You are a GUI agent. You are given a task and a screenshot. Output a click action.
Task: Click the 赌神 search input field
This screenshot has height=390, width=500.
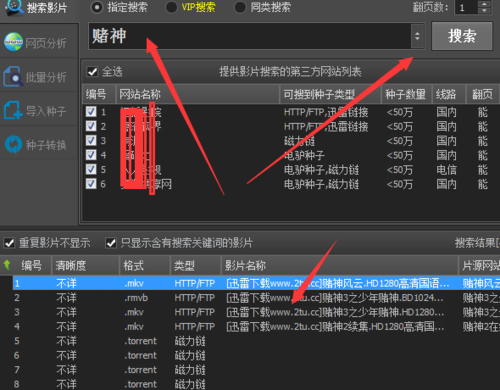pos(250,36)
